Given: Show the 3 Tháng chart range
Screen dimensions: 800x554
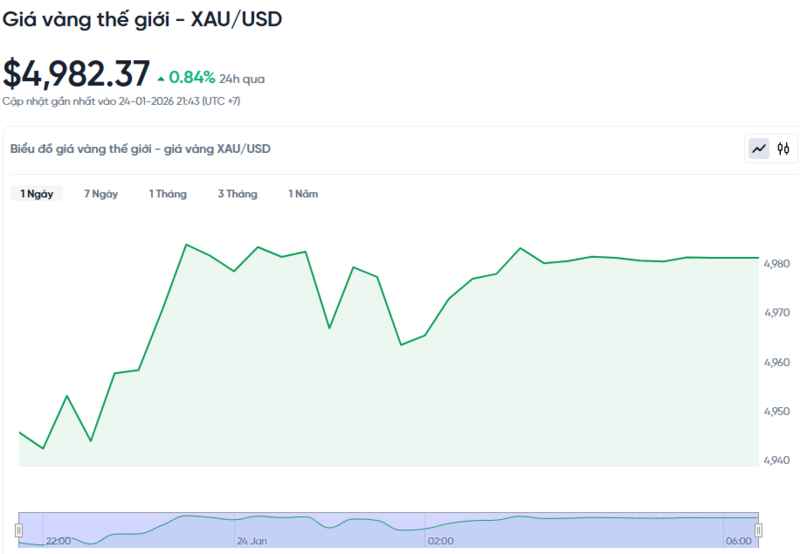Looking at the screenshot, I should click(x=237, y=194).
